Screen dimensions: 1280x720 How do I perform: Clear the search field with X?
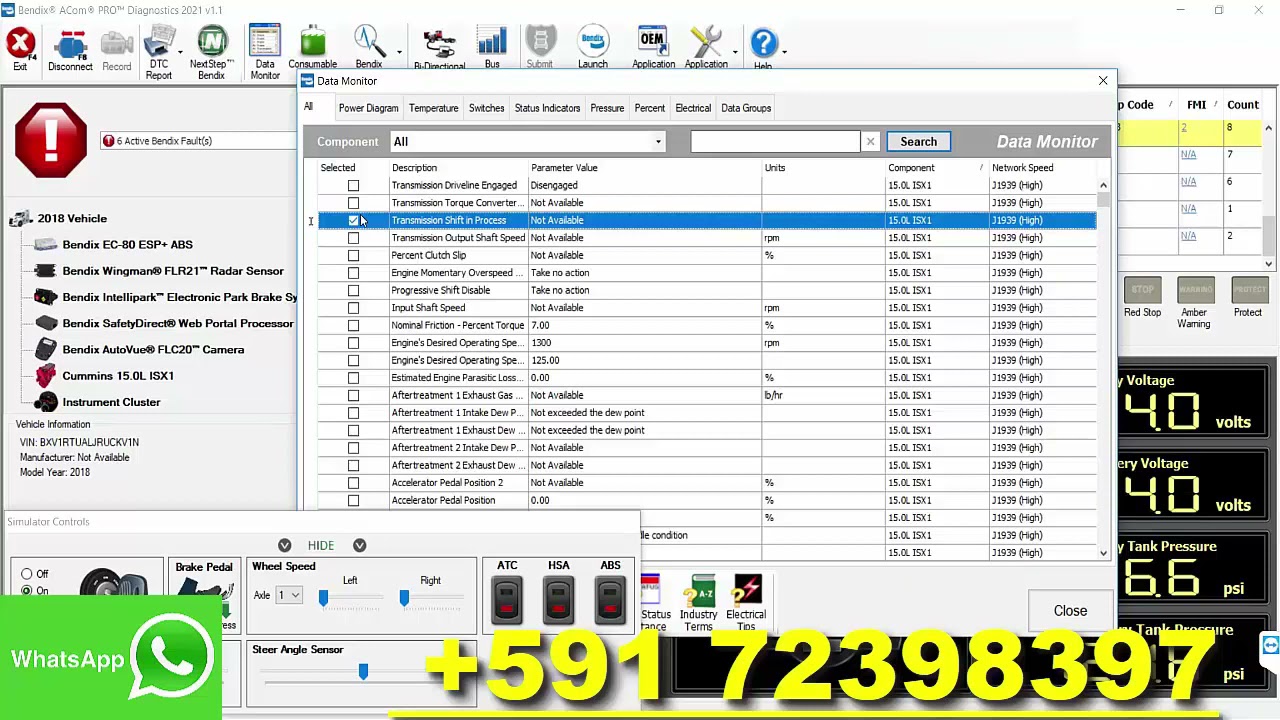click(x=870, y=142)
